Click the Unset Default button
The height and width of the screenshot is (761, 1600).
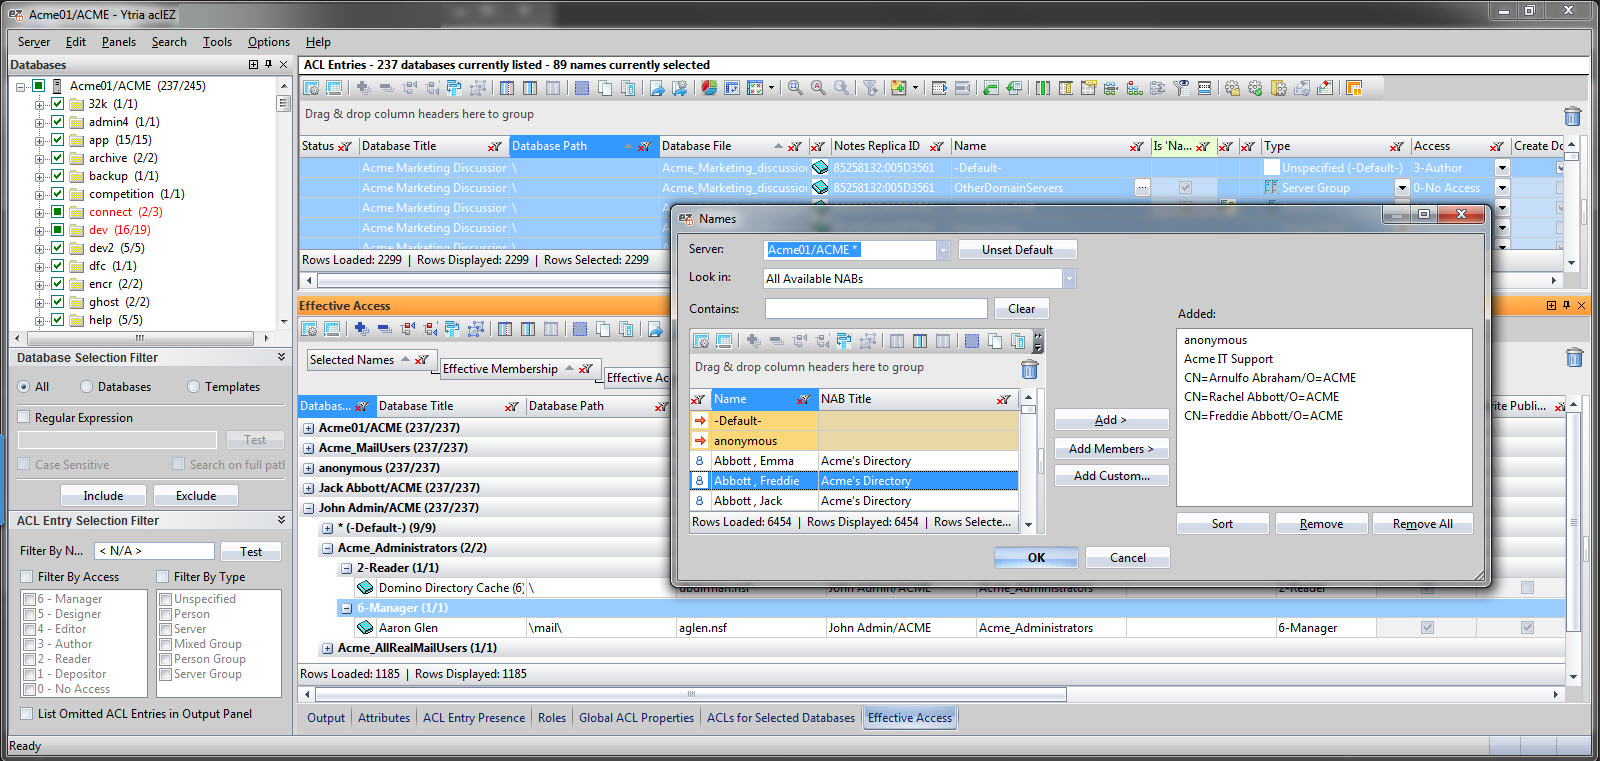click(1017, 250)
